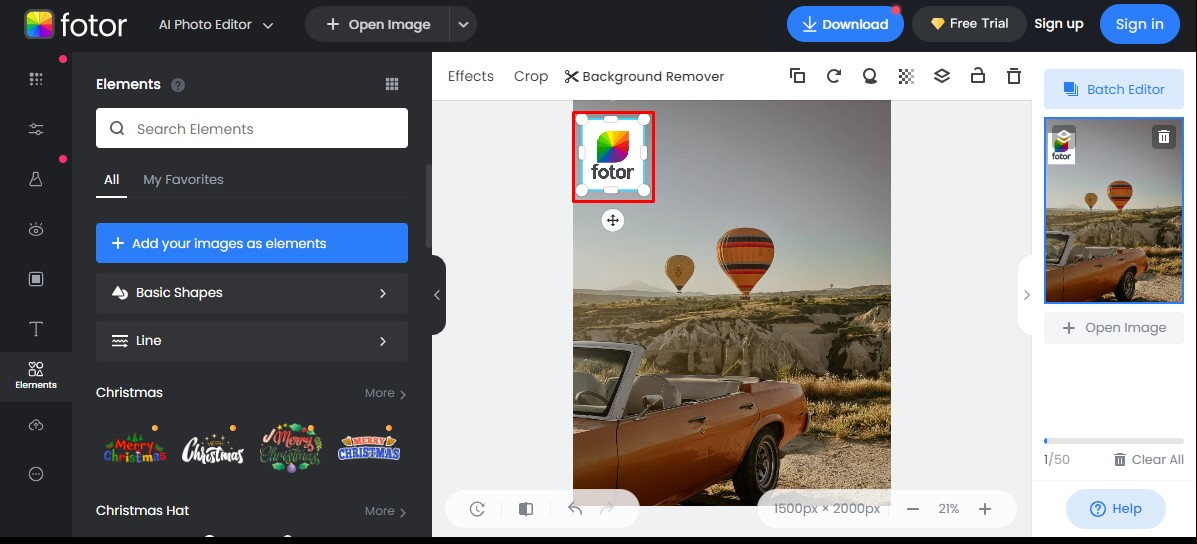Click the Fotor logo in the header
This screenshot has height=544, width=1197.
tap(76, 24)
